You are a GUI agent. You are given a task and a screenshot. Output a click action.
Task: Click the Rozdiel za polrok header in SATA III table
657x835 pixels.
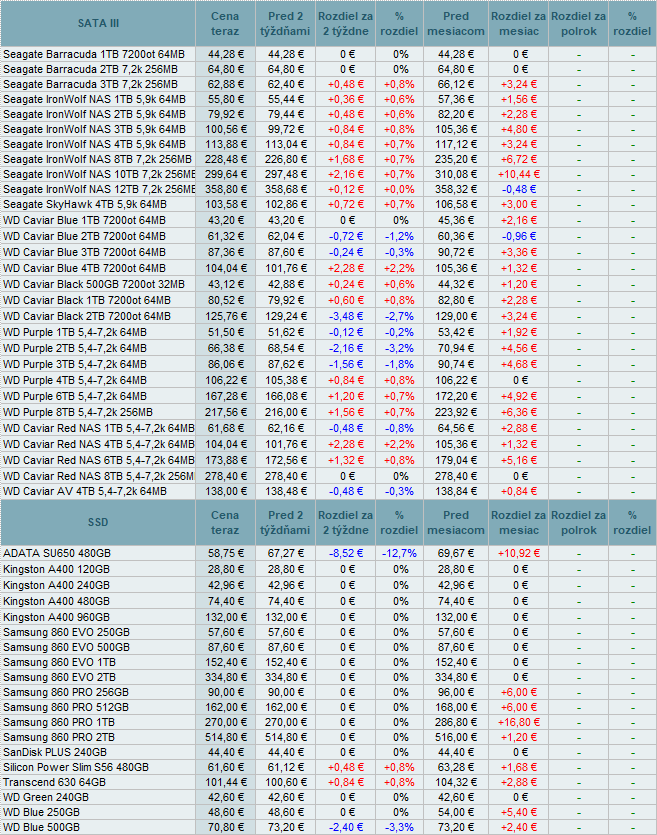click(578, 23)
